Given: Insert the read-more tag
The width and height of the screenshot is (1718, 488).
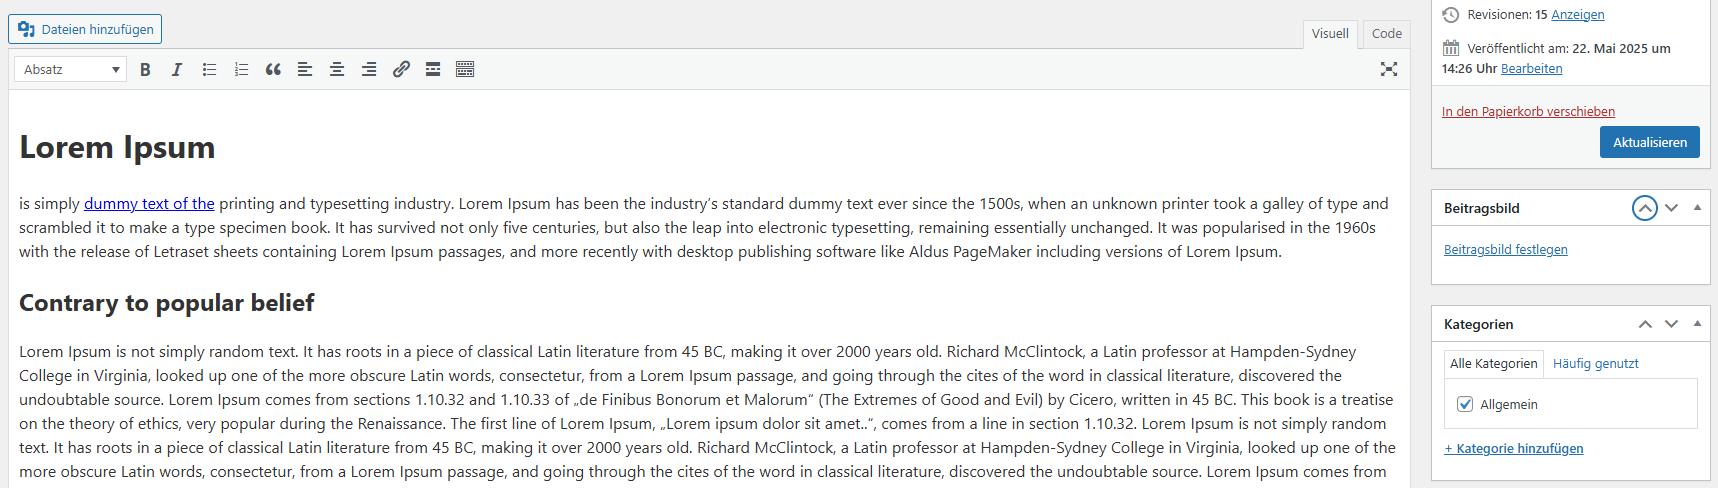Looking at the screenshot, I should (433, 69).
